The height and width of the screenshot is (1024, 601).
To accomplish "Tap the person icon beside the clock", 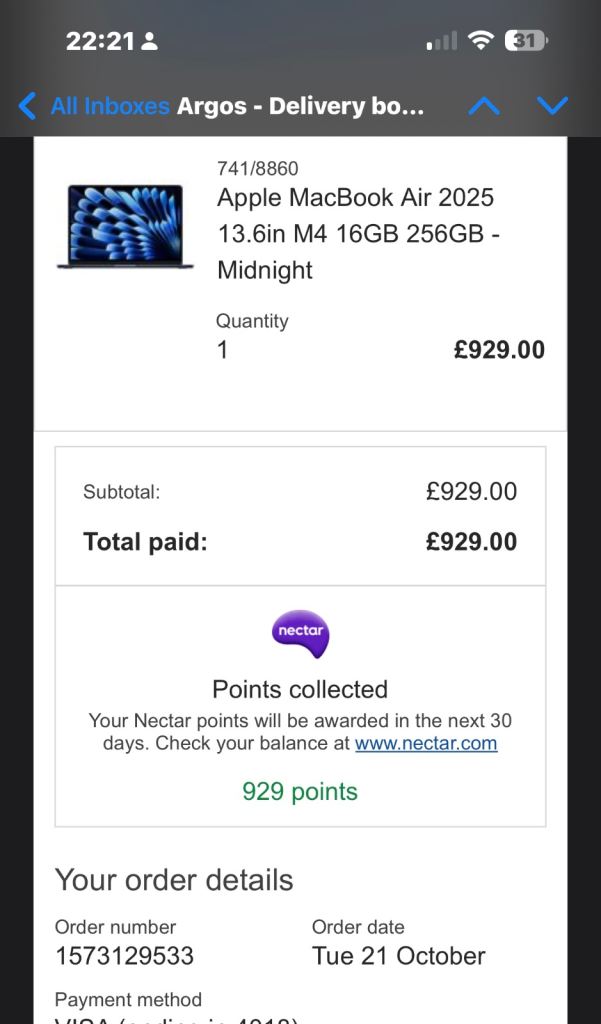I will pyautogui.click(x=149, y=42).
